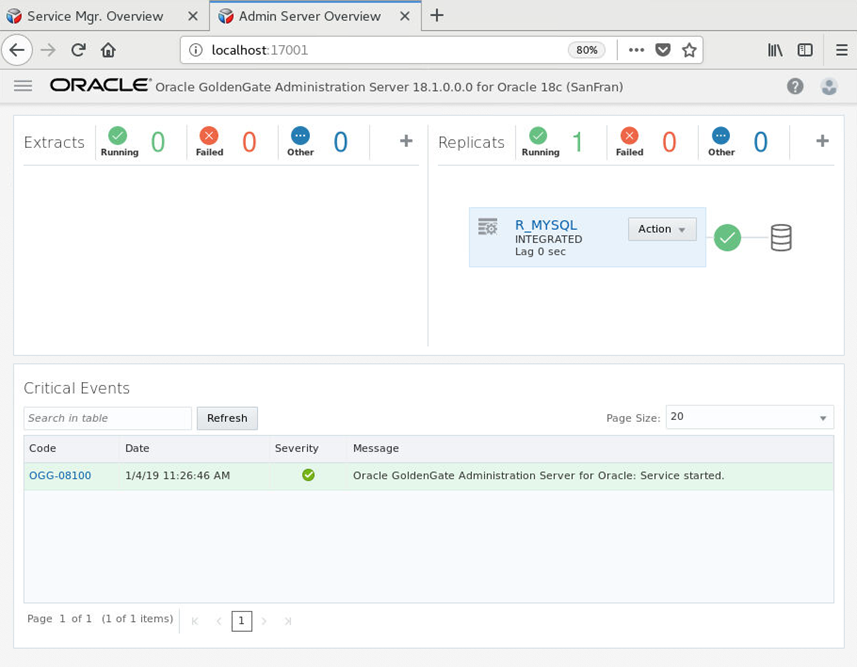Click the Refresh button in Critical Events
860x667 pixels.
[x=227, y=418]
